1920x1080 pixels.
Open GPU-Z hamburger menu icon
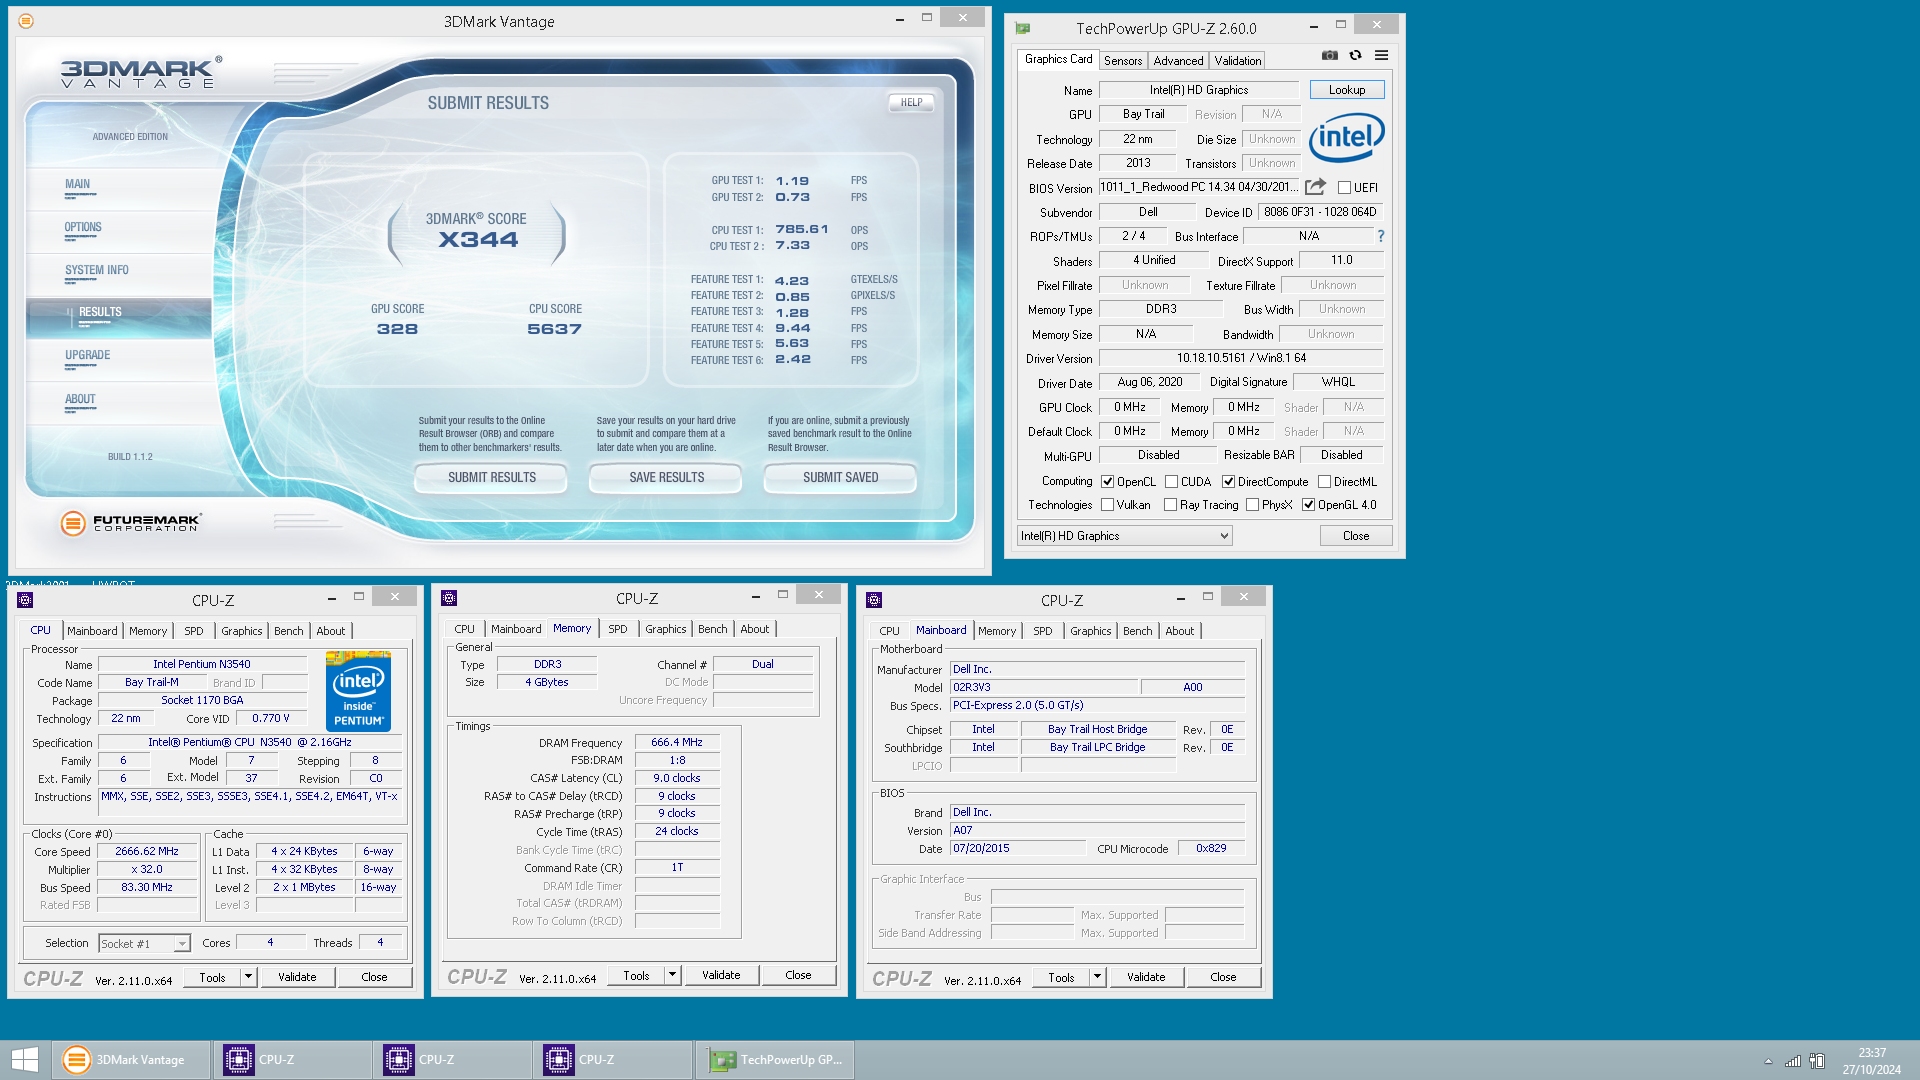pyautogui.click(x=1381, y=56)
